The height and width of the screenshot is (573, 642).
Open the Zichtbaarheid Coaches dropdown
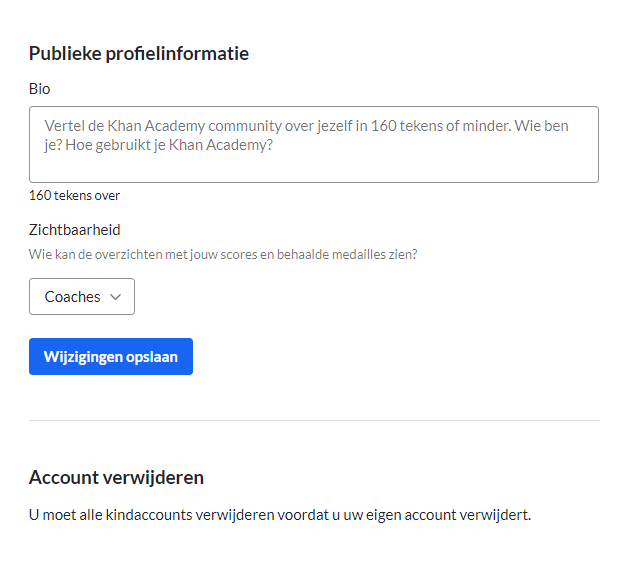coord(82,297)
